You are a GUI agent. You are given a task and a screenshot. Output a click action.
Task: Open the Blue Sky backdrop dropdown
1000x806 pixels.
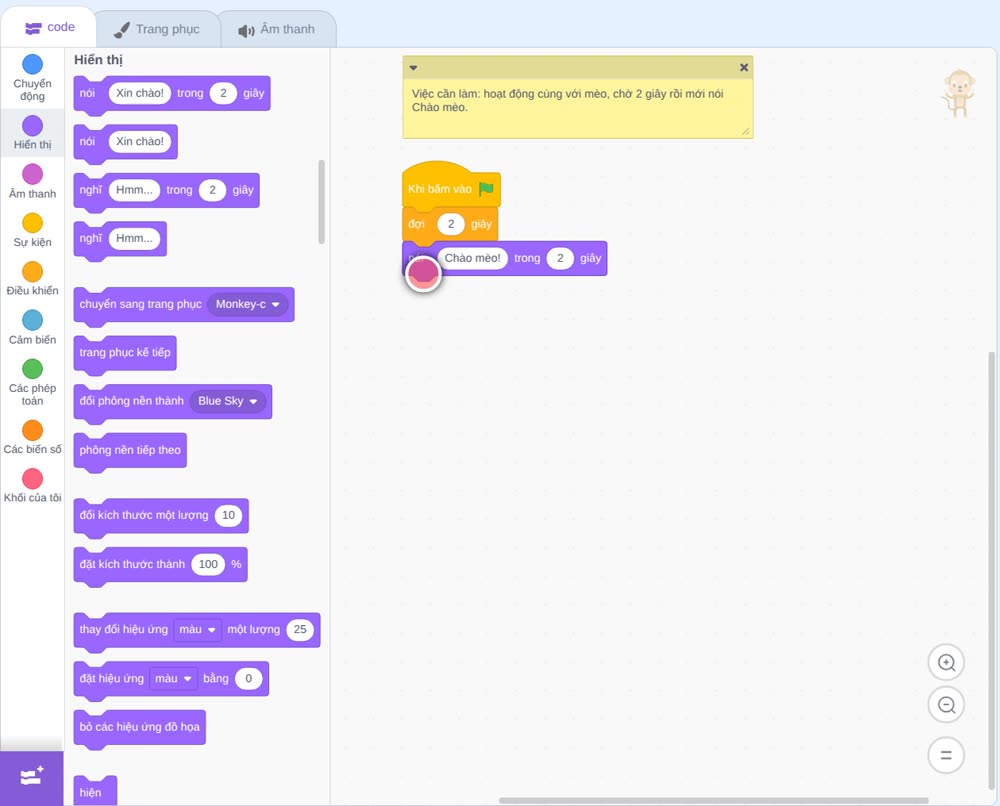[228, 401]
